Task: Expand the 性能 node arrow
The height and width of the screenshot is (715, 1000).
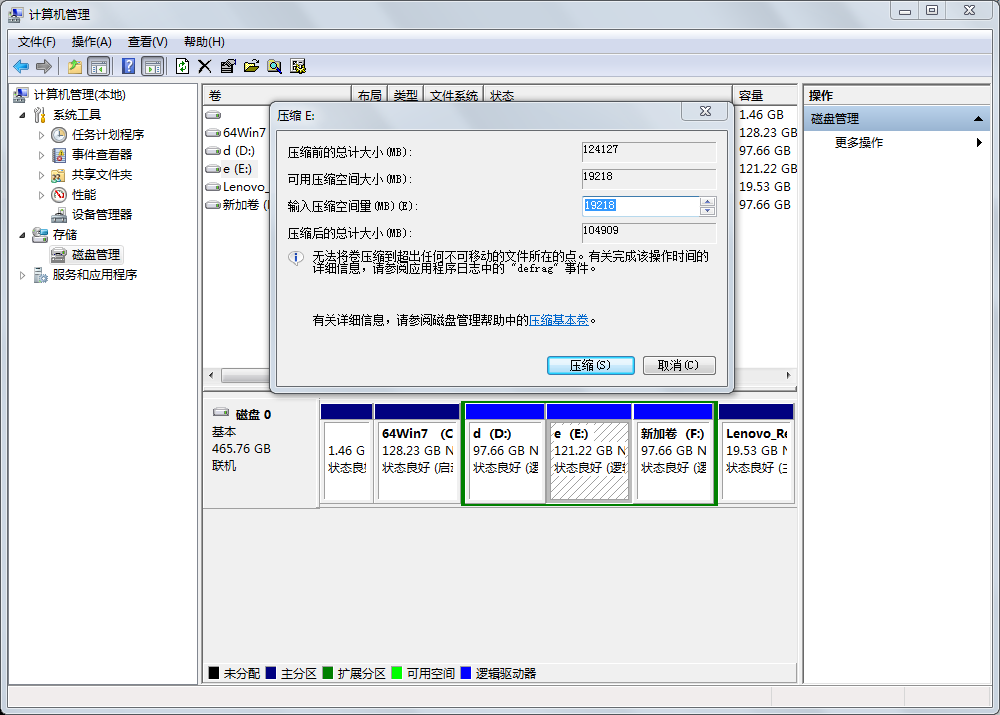Action: 41,195
